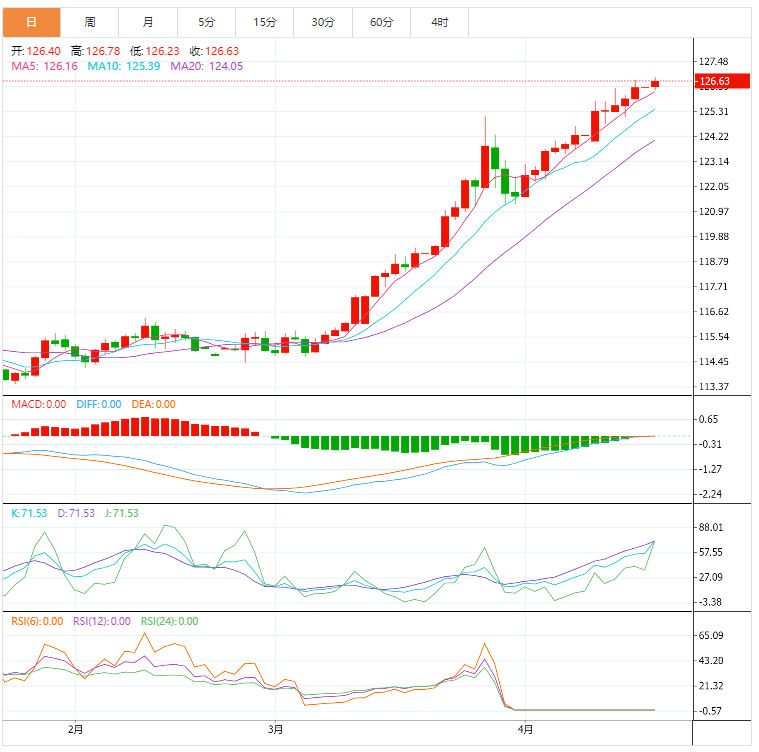Show the 30分 interval chart
This screenshot has width=759, height=752.
click(x=323, y=21)
